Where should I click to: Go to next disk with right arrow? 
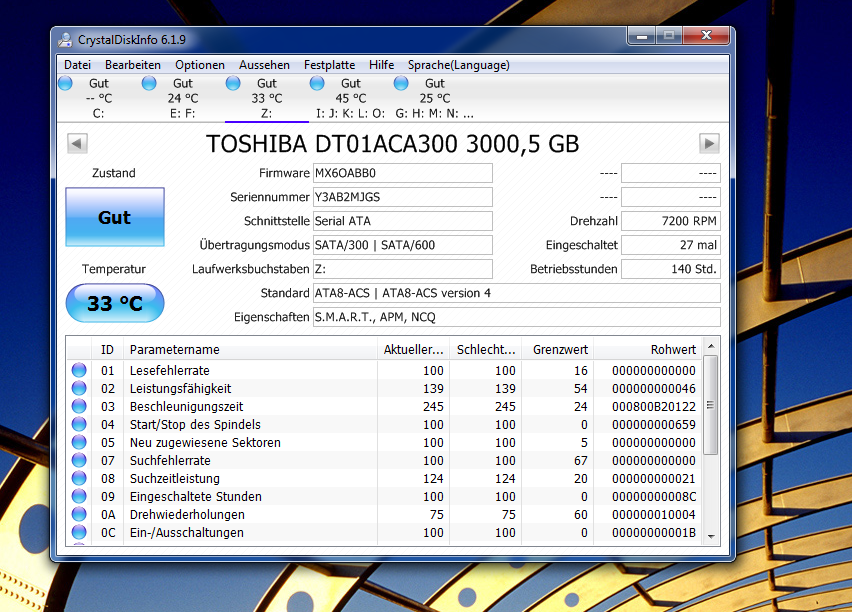(x=709, y=143)
